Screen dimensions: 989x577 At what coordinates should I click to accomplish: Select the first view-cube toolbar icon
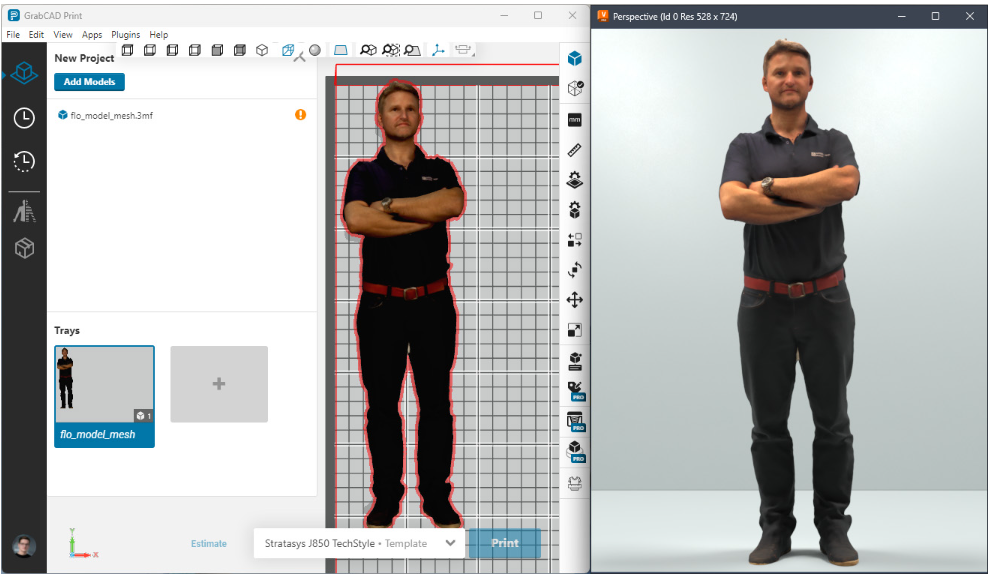point(127,50)
